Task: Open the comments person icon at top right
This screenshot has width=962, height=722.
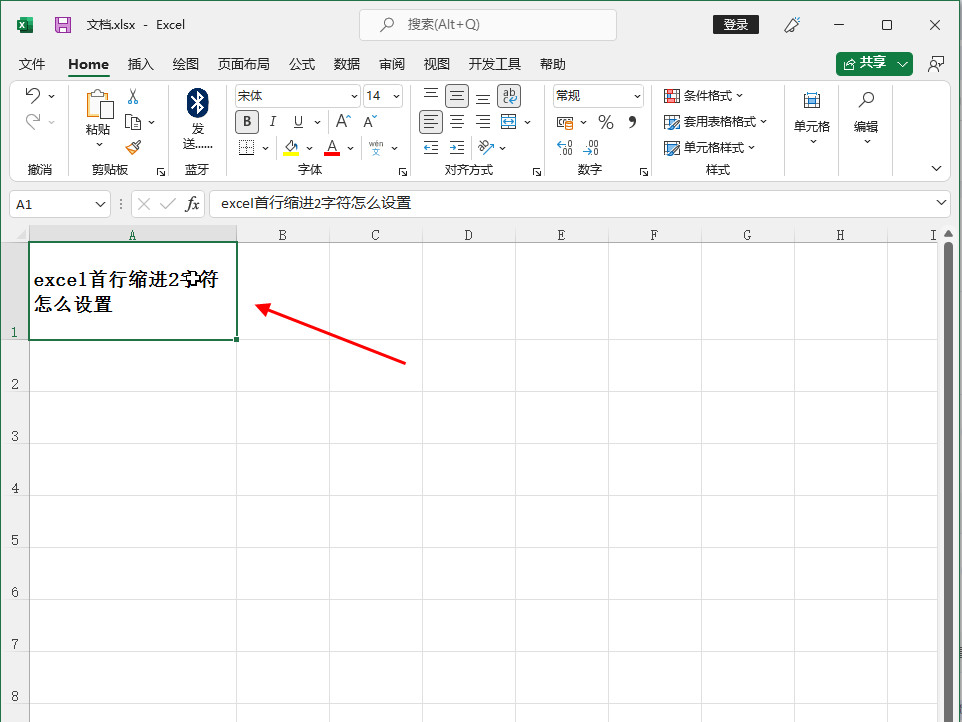Action: click(936, 64)
